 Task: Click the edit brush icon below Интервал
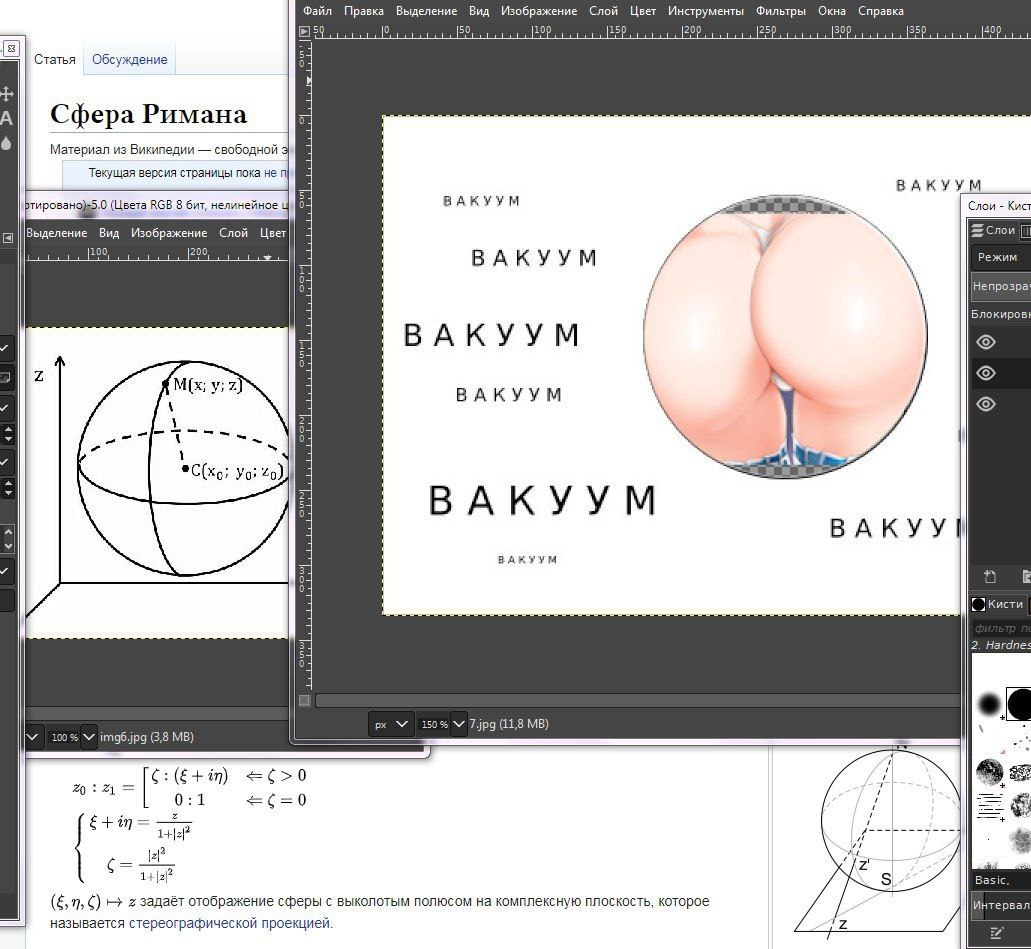pyautogui.click(x=997, y=933)
